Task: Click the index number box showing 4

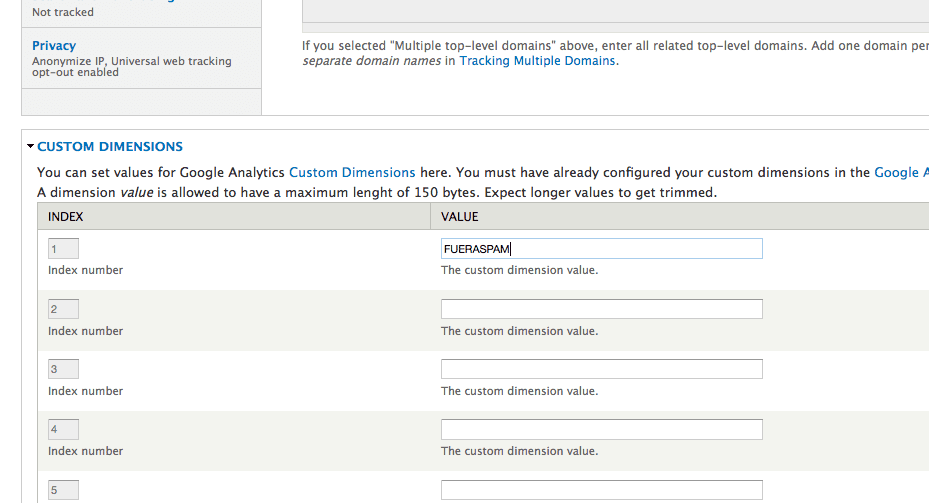Action: pos(63,430)
